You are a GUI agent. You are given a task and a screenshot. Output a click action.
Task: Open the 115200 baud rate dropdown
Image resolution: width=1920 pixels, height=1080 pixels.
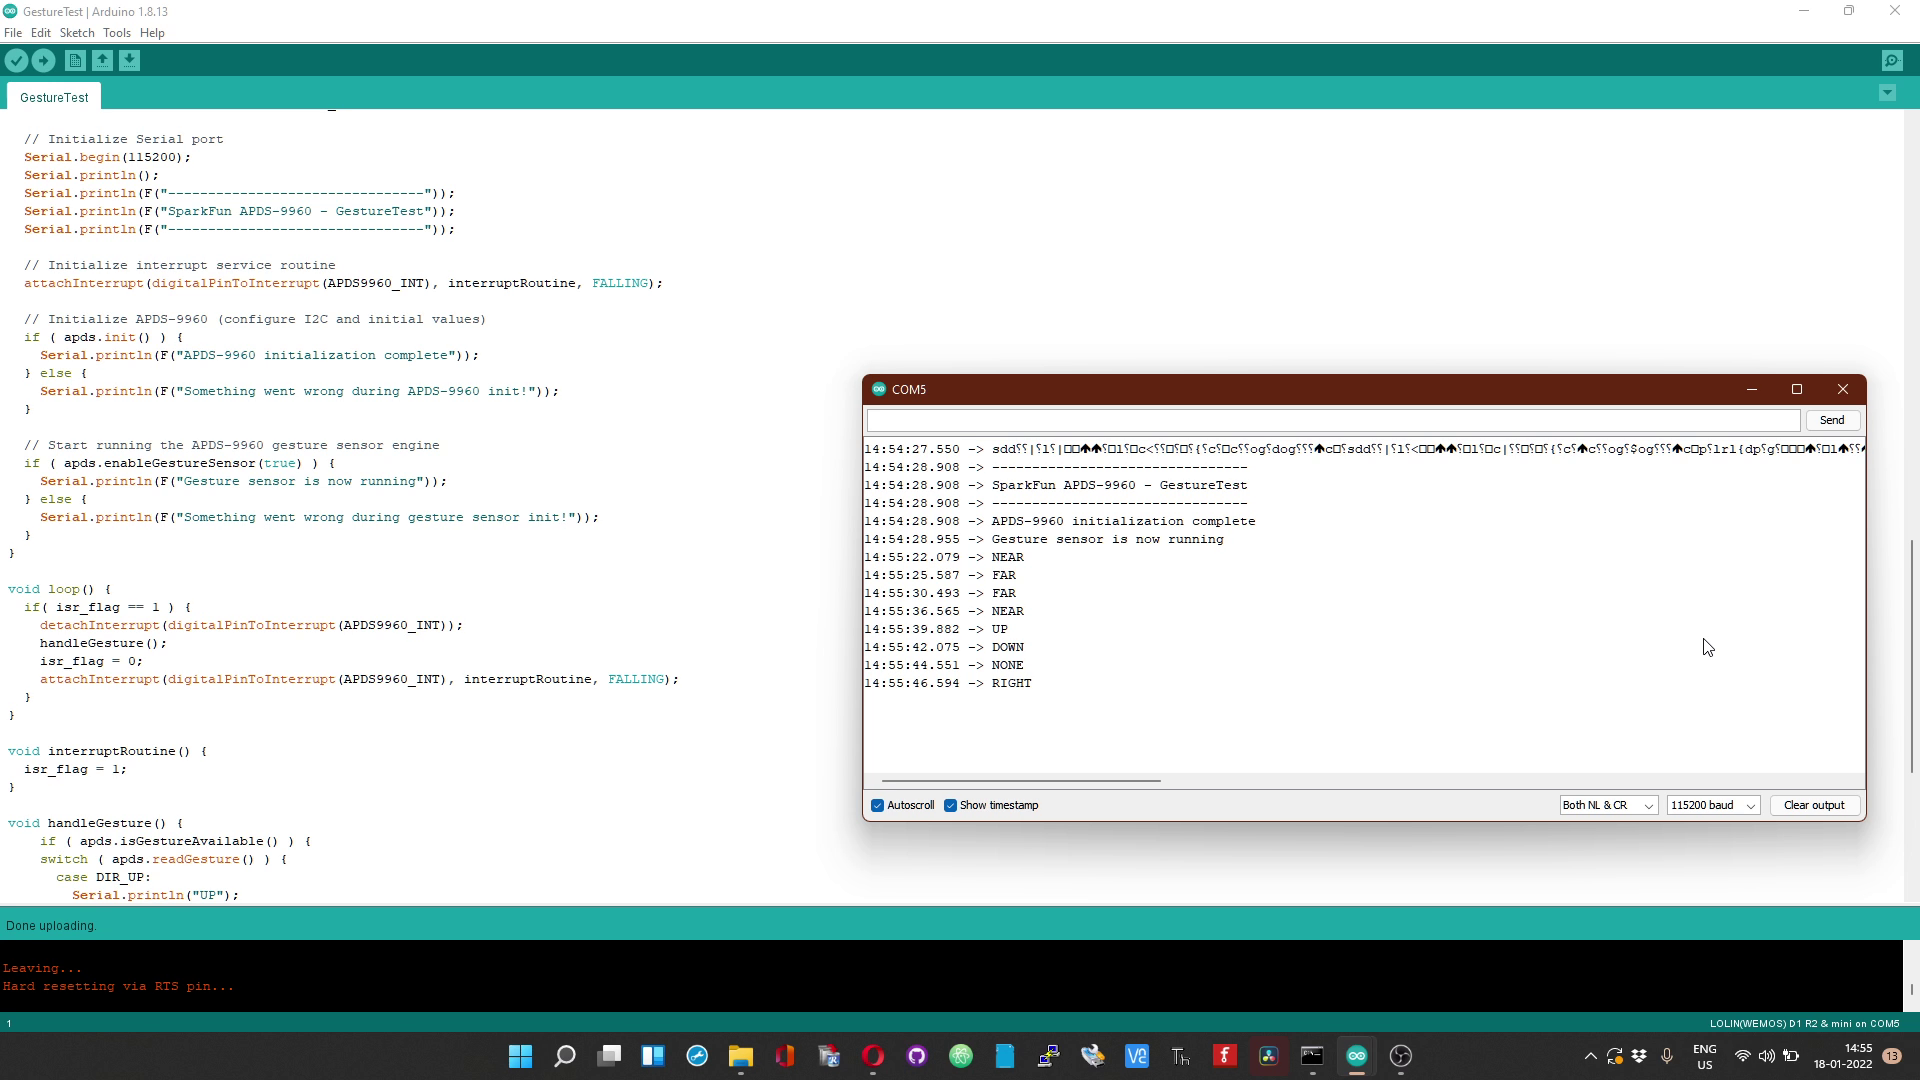tap(1713, 806)
